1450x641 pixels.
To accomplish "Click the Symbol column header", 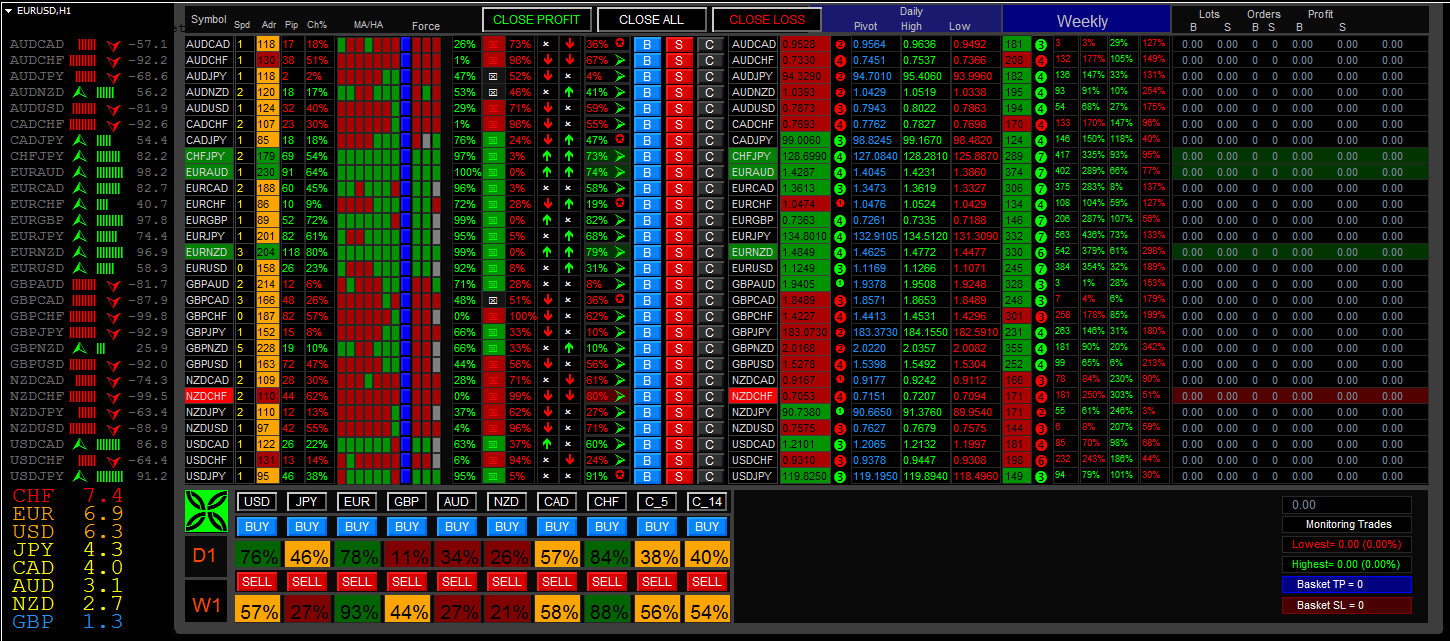I will pyautogui.click(x=209, y=19).
